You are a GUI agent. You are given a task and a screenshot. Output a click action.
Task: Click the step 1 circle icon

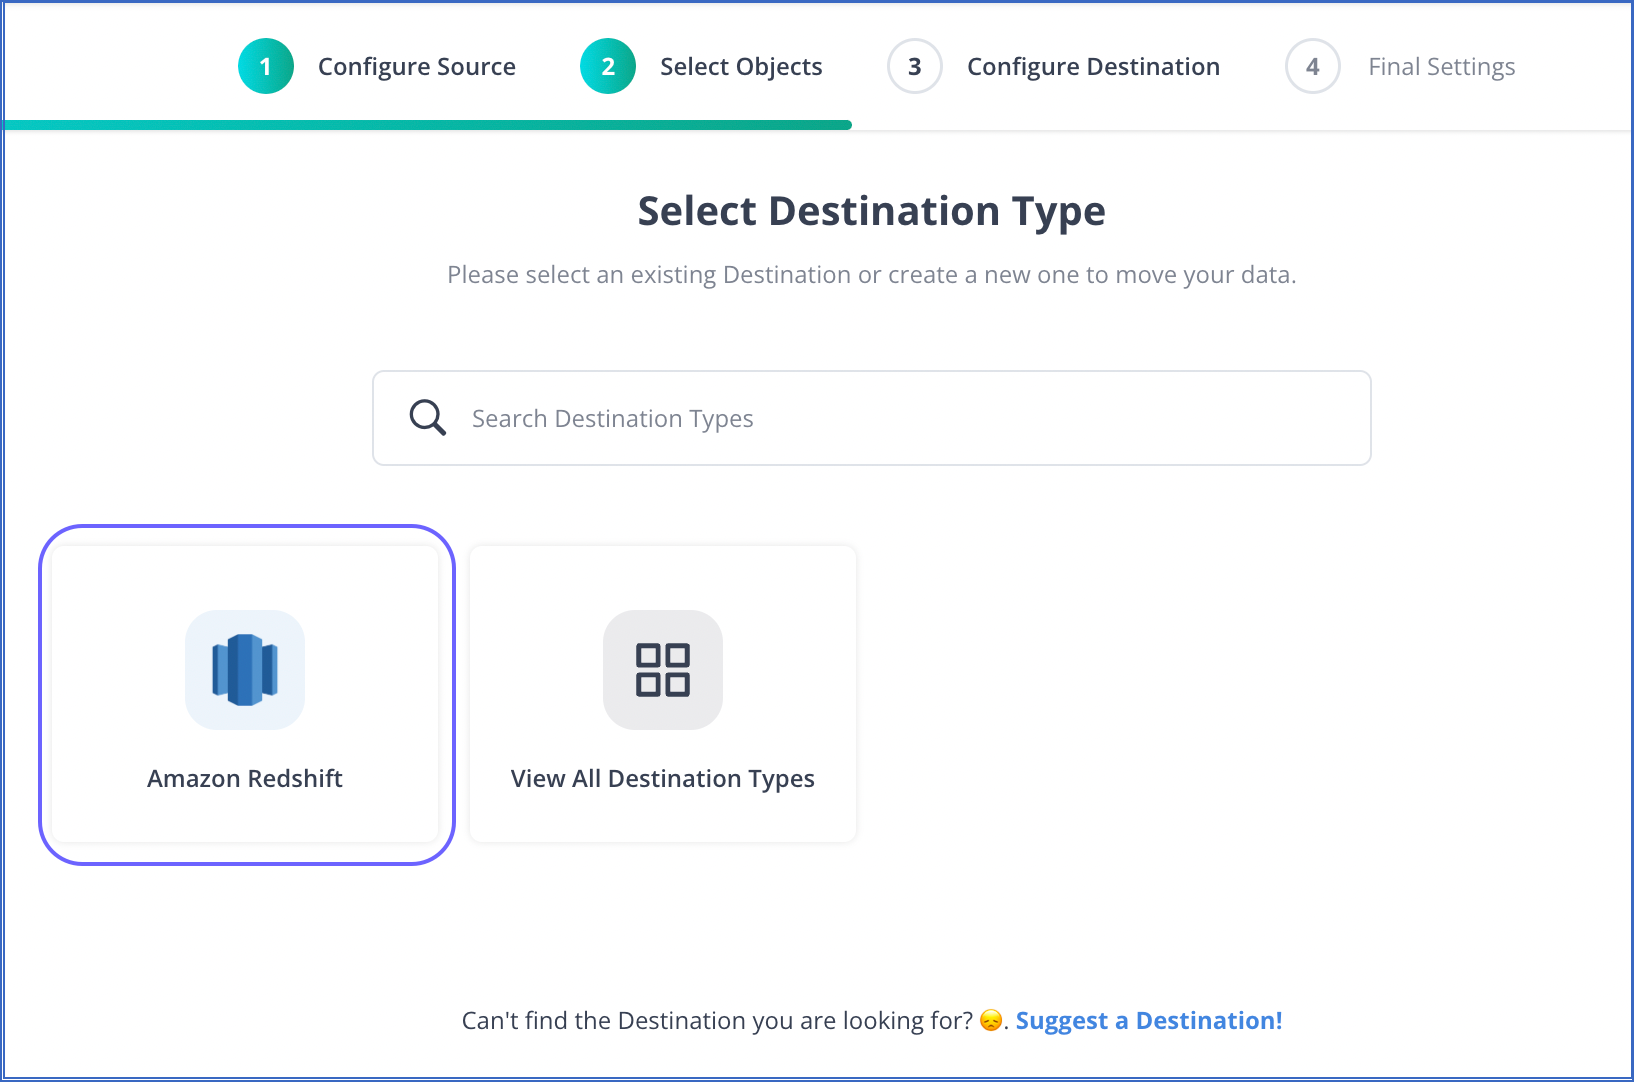click(266, 66)
